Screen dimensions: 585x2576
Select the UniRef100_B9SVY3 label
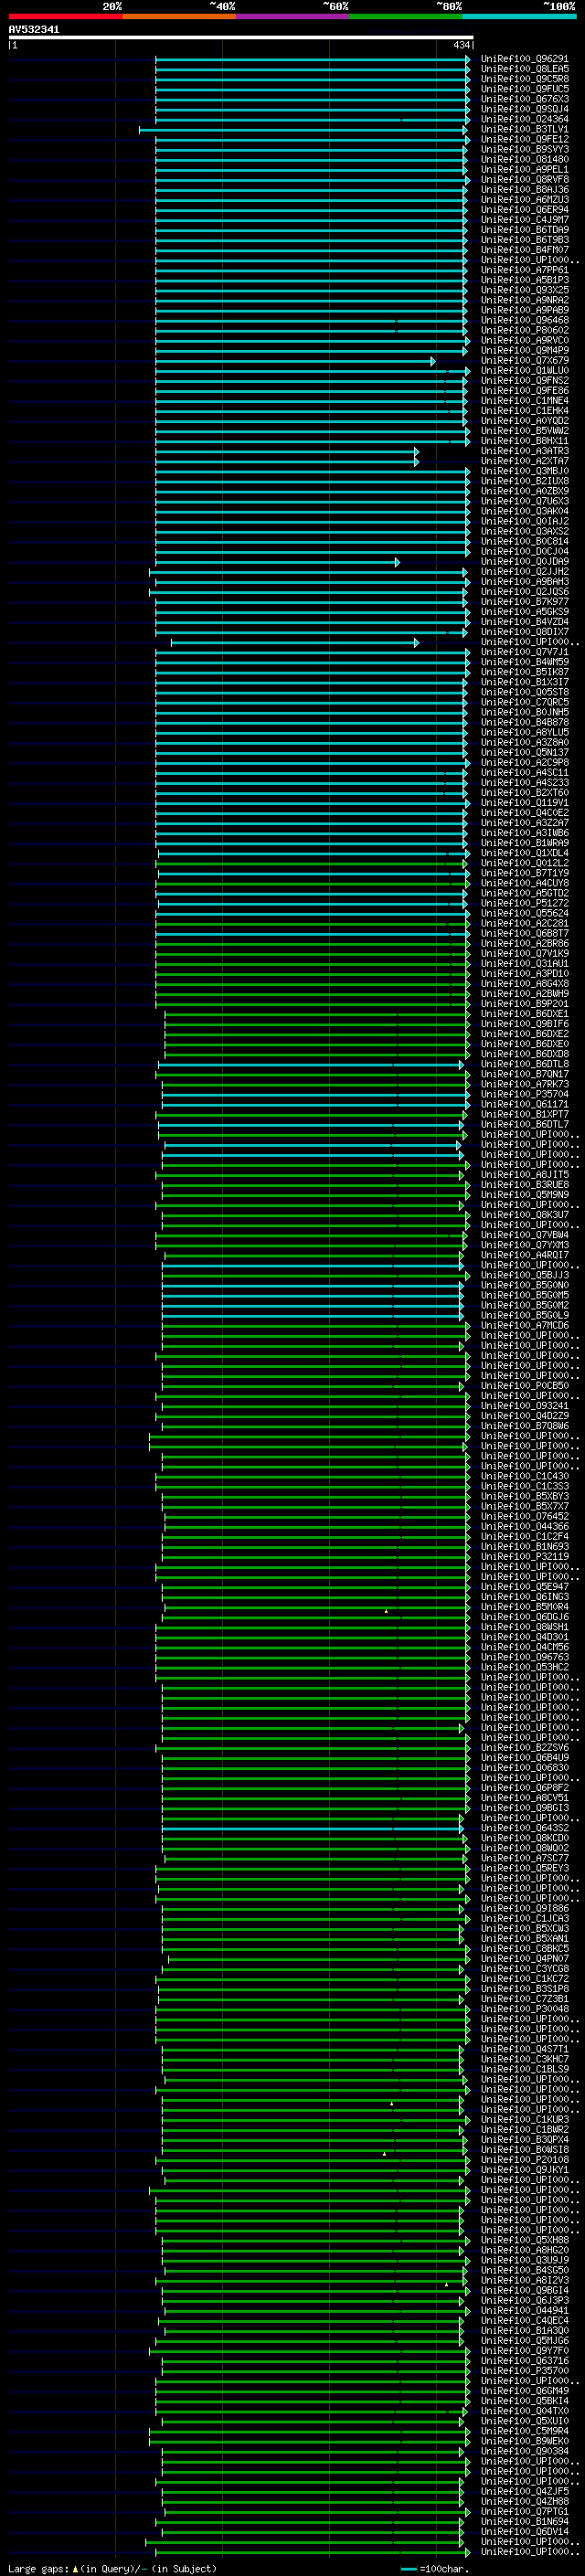524,149
